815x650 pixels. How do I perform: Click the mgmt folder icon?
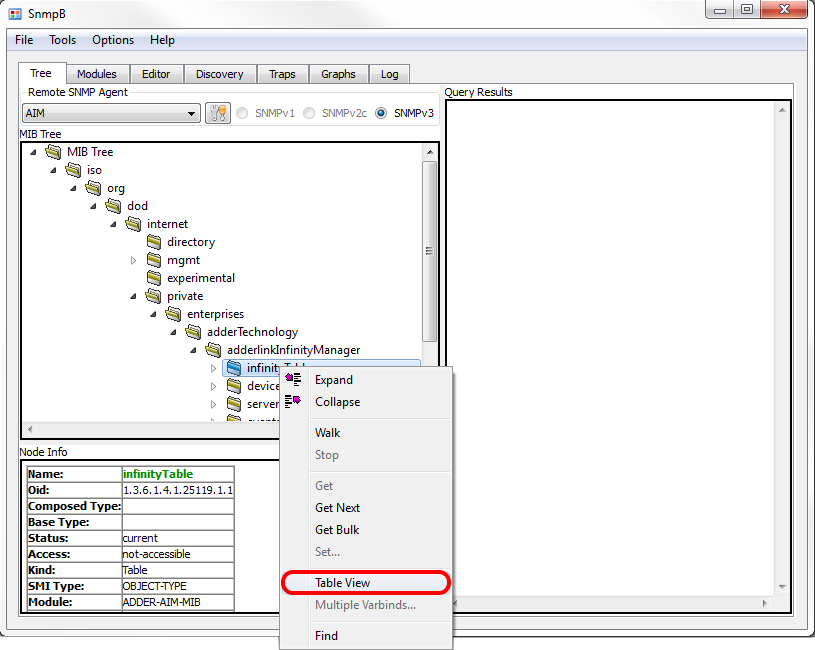pos(154,260)
